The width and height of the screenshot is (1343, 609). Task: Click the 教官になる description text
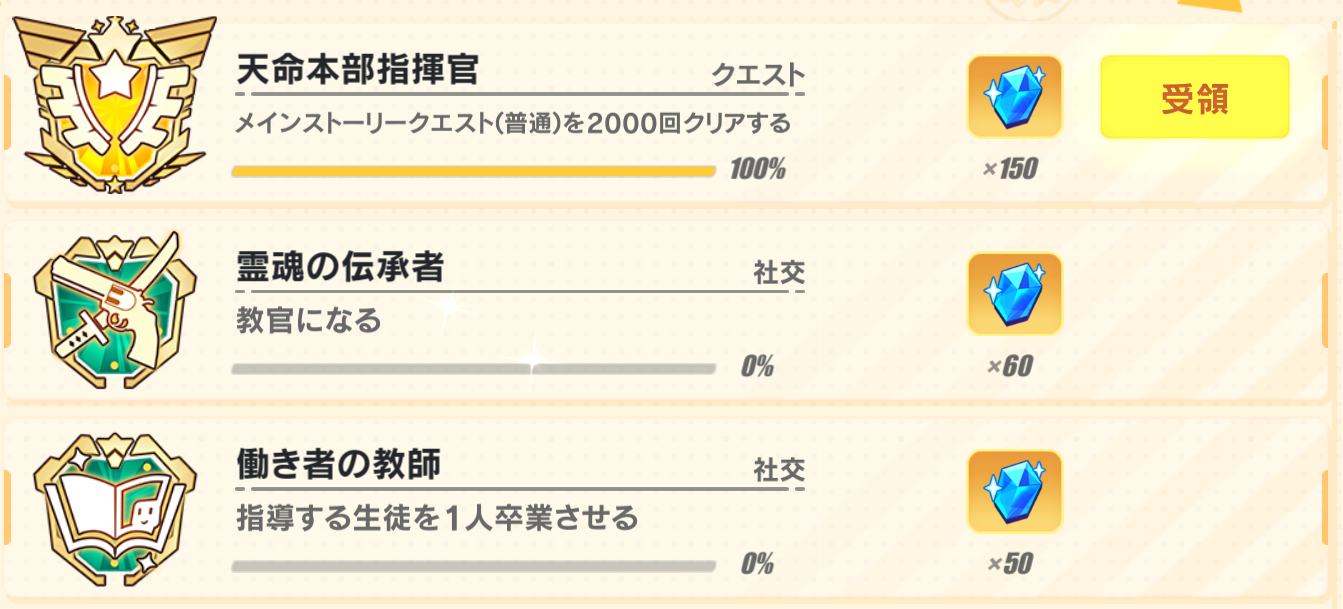tap(309, 321)
